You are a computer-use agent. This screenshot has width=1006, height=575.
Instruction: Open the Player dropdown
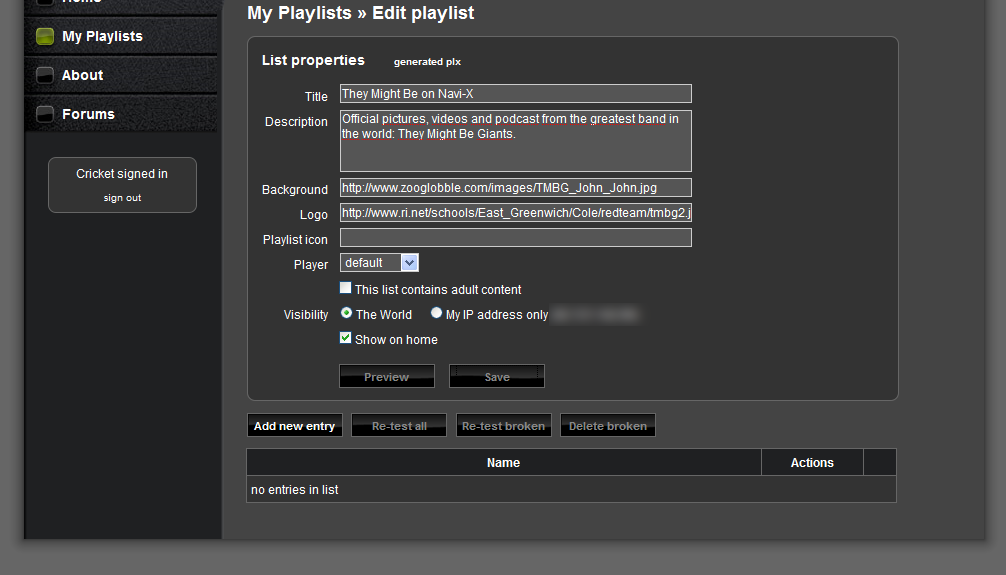coord(379,263)
